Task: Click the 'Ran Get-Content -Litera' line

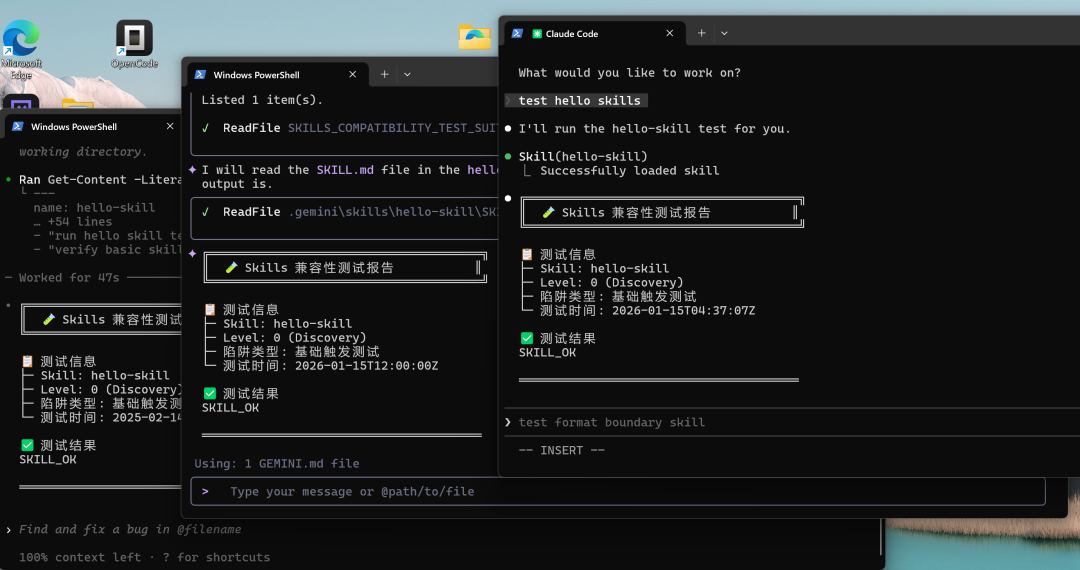Action: pos(100,179)
